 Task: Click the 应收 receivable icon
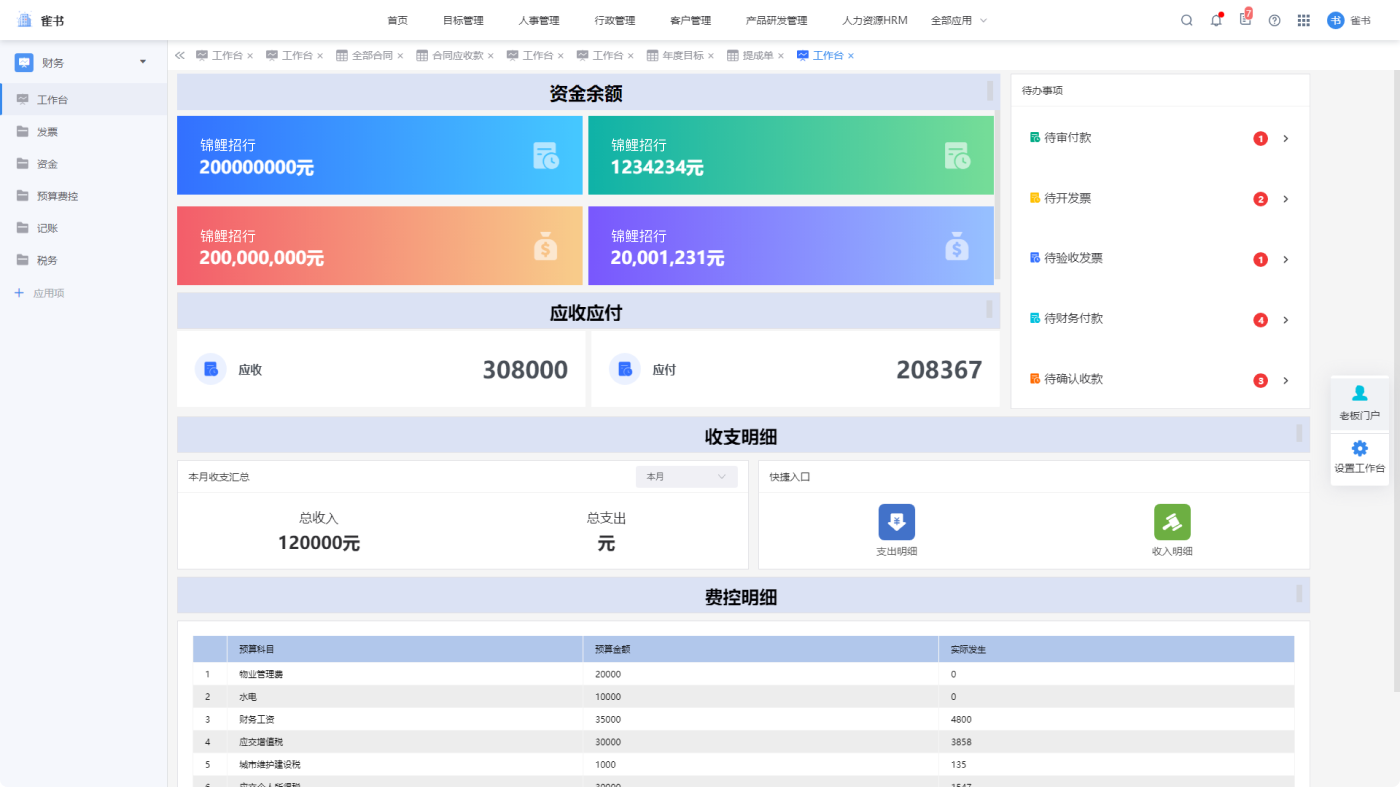(x=211, y=369)
